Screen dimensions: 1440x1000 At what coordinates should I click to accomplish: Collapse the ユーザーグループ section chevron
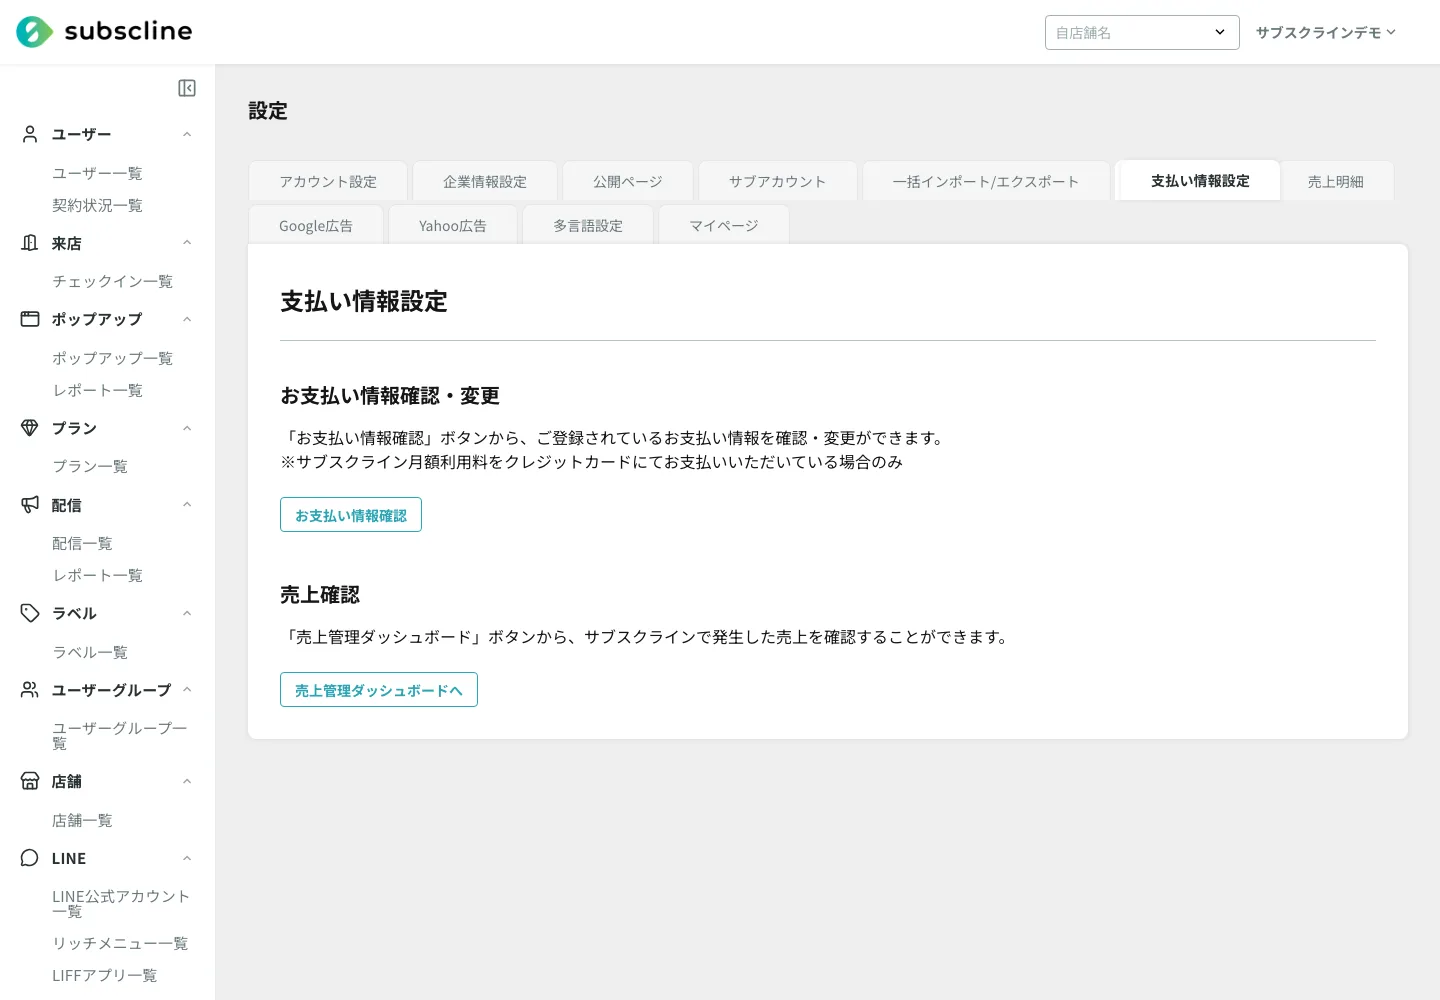point(187,690)
